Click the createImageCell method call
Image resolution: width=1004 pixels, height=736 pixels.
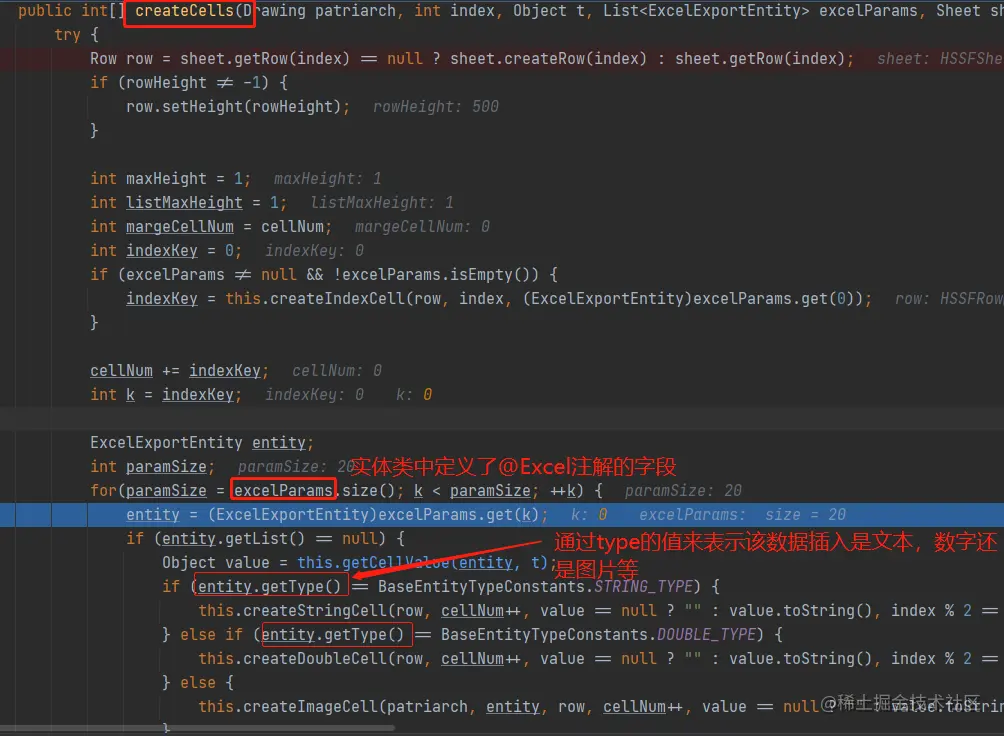312,707
